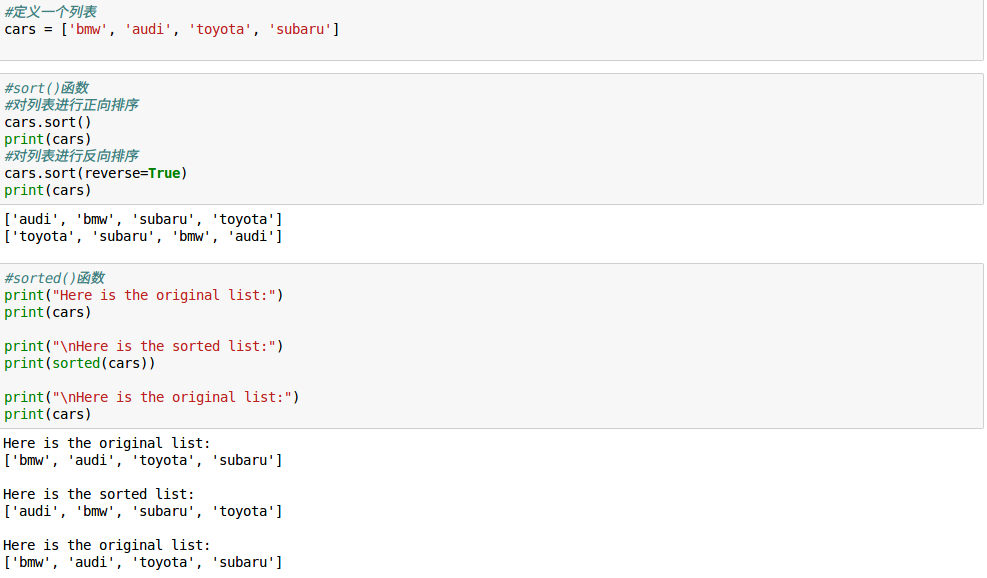Click the comment line '#定义一个列表'
The height and width of the screenshot is (578, 987).
tap(50, 12)
